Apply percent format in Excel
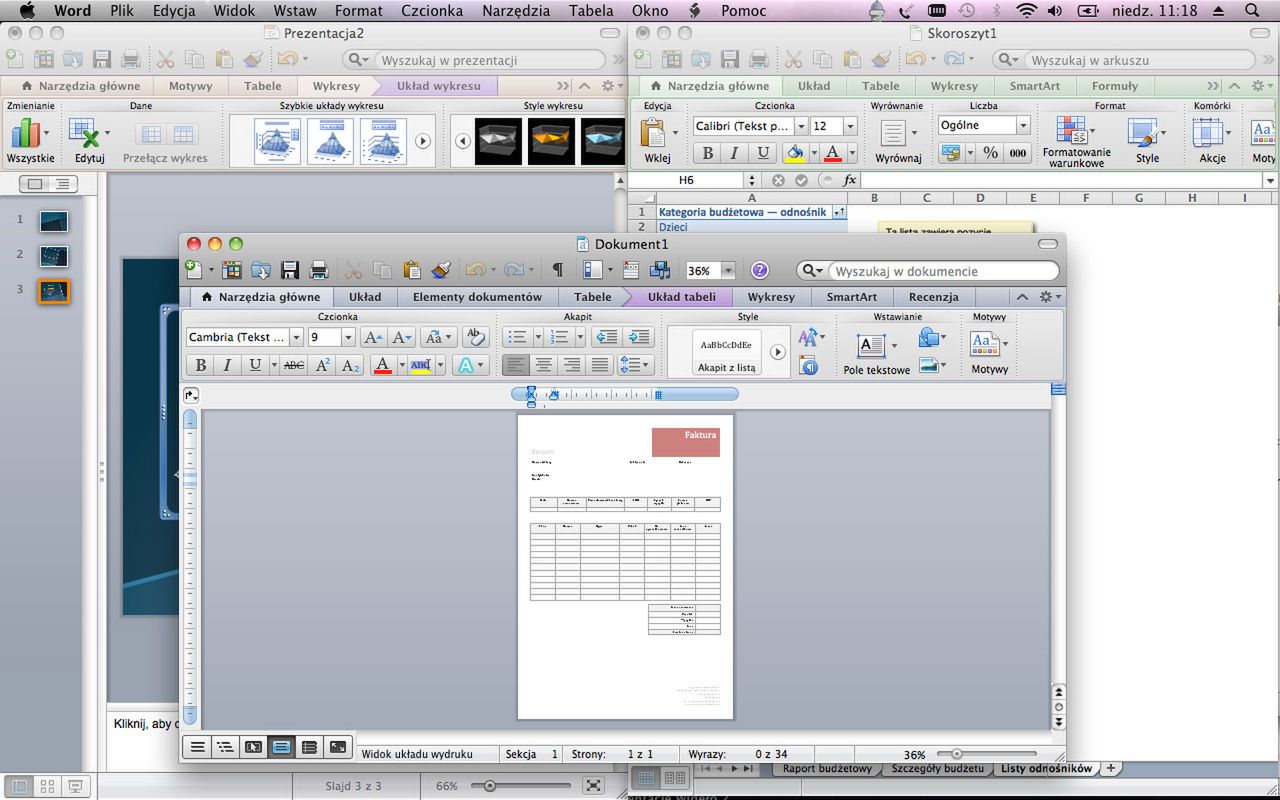The image size is (1280, 800). coord(990,153)
